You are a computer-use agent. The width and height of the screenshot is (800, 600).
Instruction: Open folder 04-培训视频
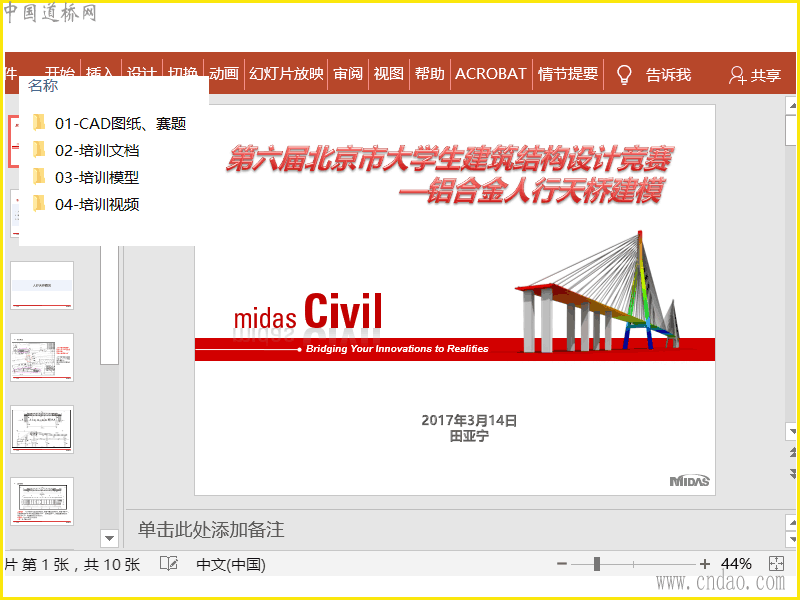(x=86, y=205)
